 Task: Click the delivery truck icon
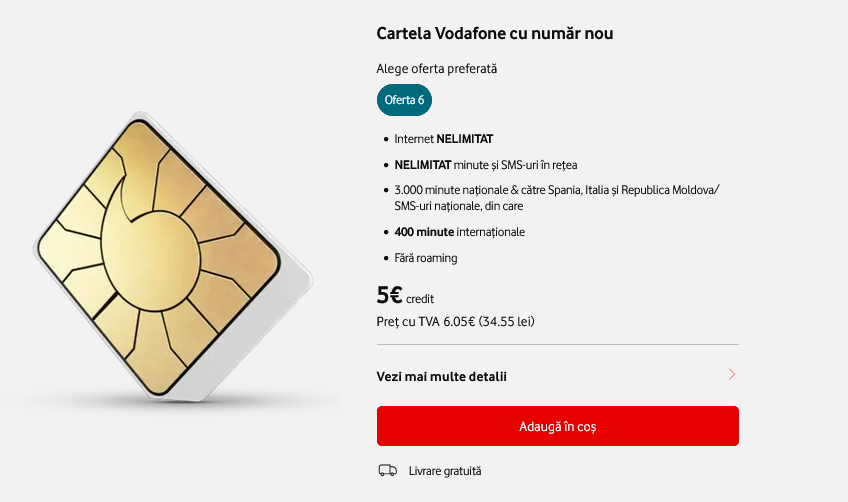click(387, 470)
